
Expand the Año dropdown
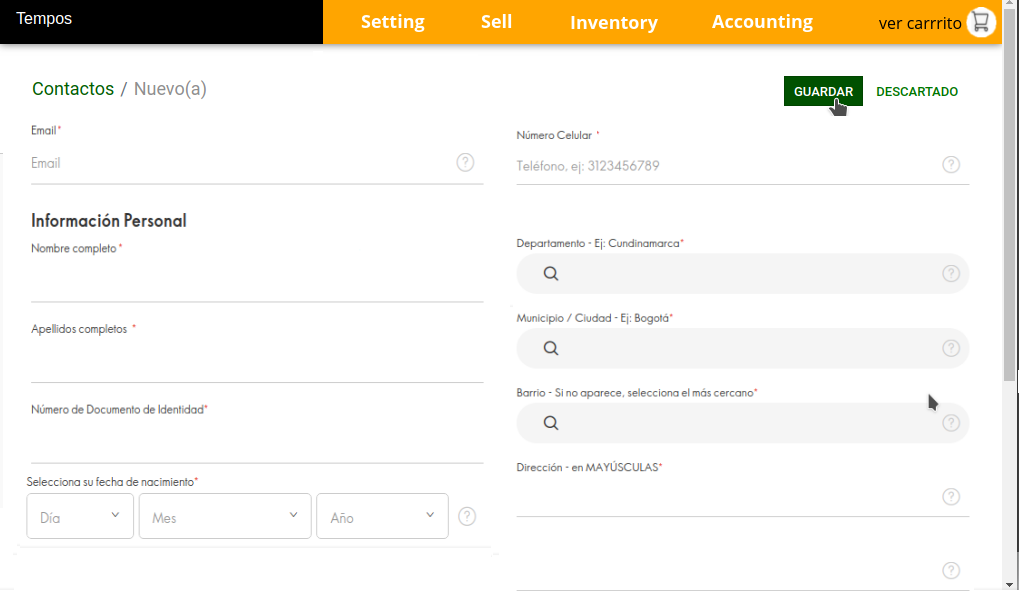382,516
